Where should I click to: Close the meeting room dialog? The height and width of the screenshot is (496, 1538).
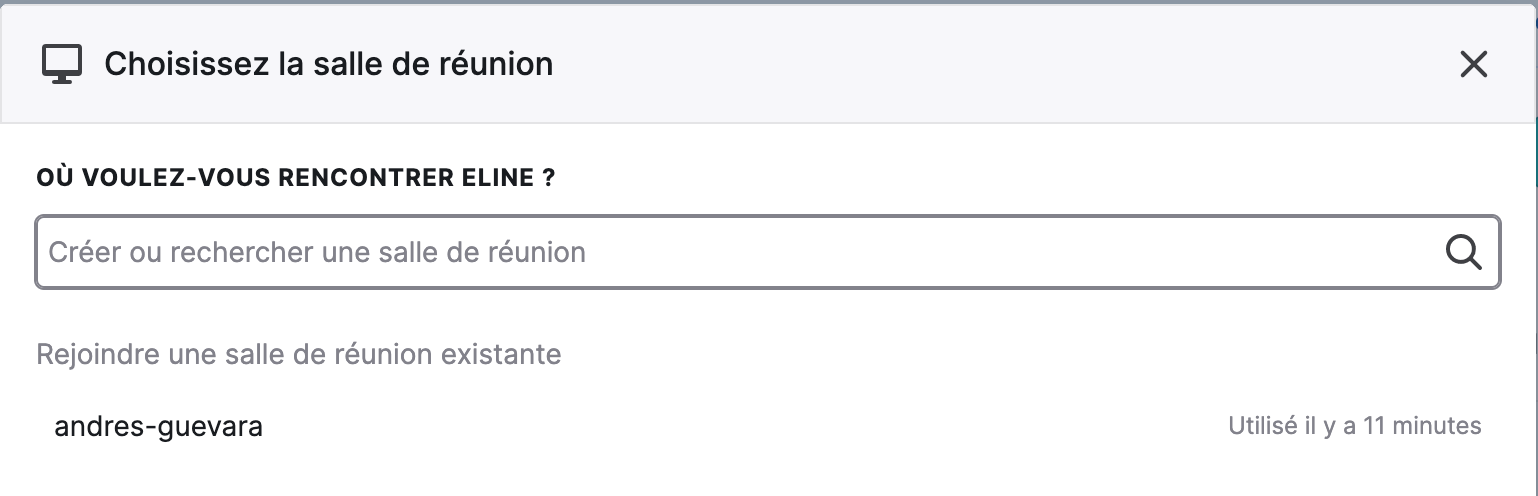[1474, 65]
